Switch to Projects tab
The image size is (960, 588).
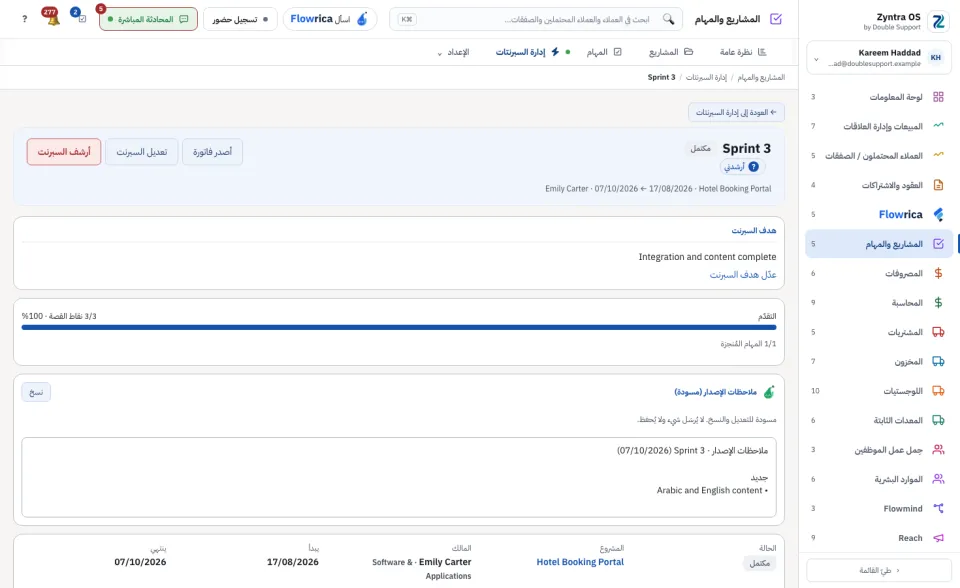pyautogui.click(x=671, y=52)
